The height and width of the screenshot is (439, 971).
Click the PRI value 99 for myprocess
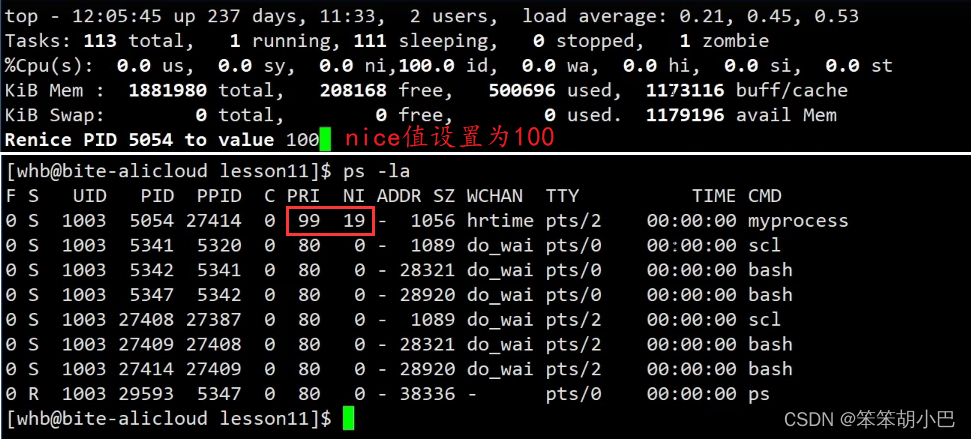point(308,221)
